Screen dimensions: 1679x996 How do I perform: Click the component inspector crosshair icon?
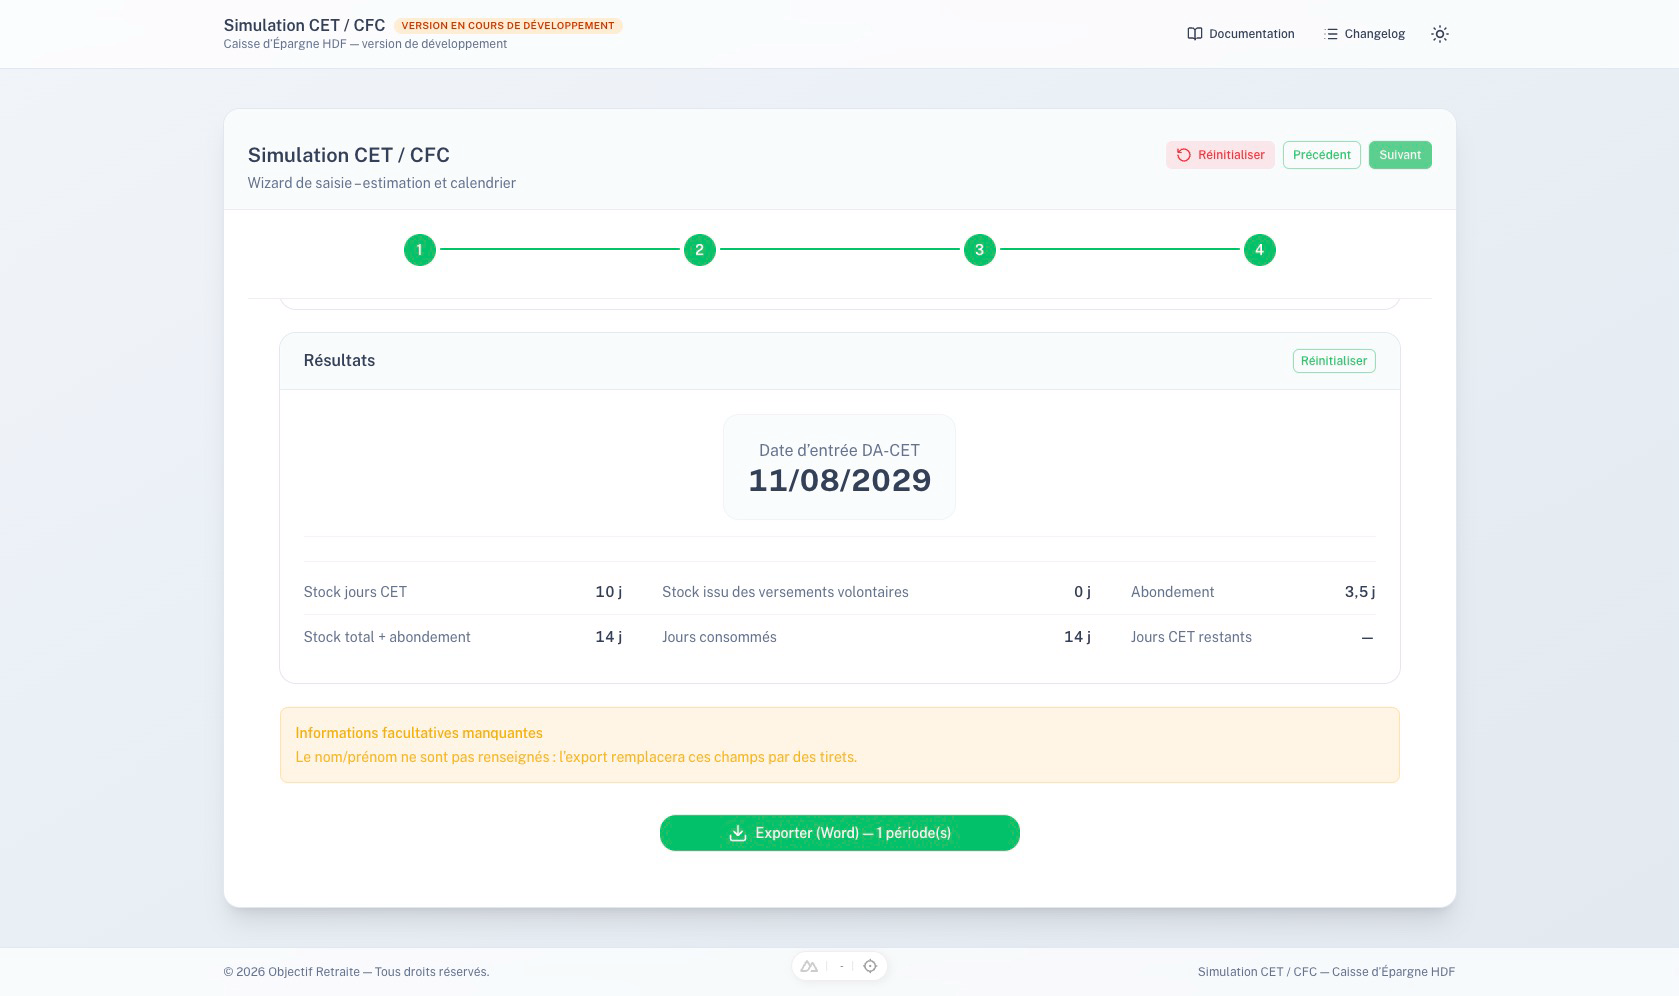(x=870, y=966)
